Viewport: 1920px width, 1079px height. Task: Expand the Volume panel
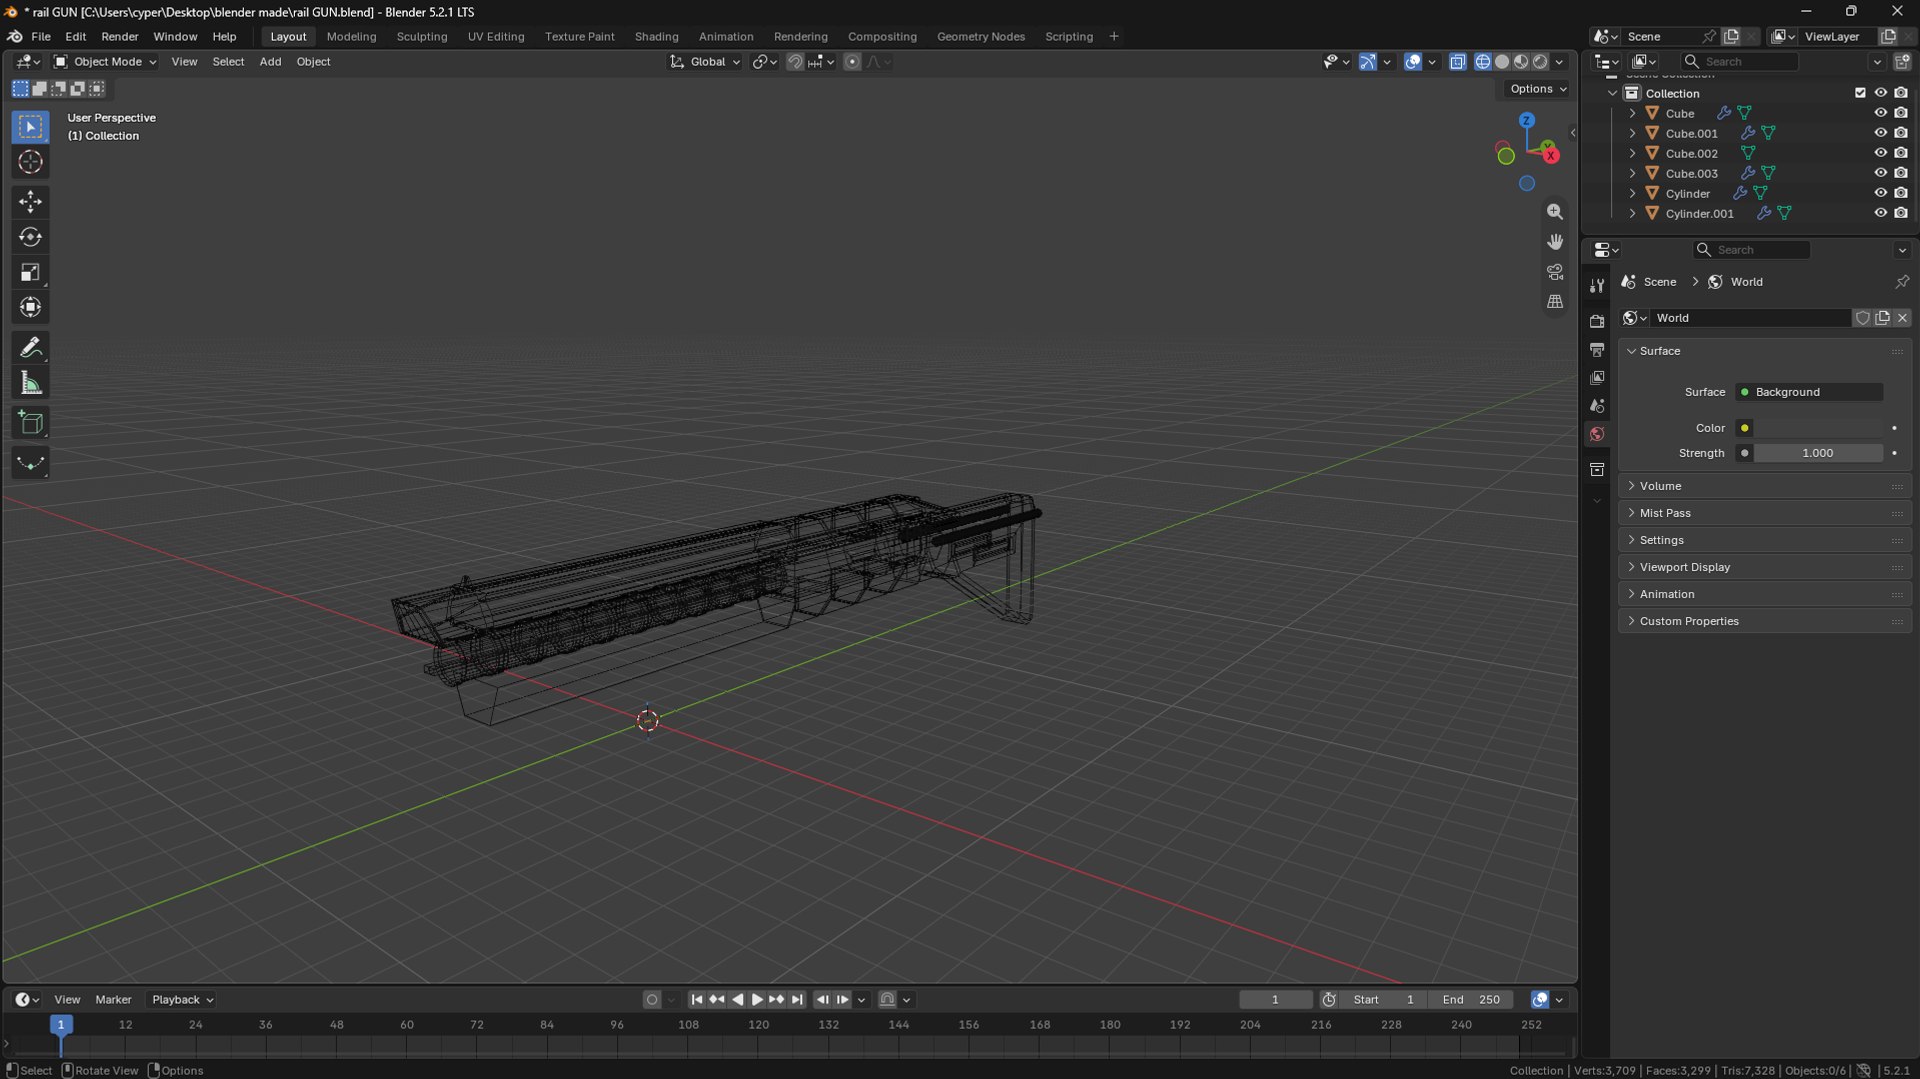pyautogui.click(x=1765, y=486)
